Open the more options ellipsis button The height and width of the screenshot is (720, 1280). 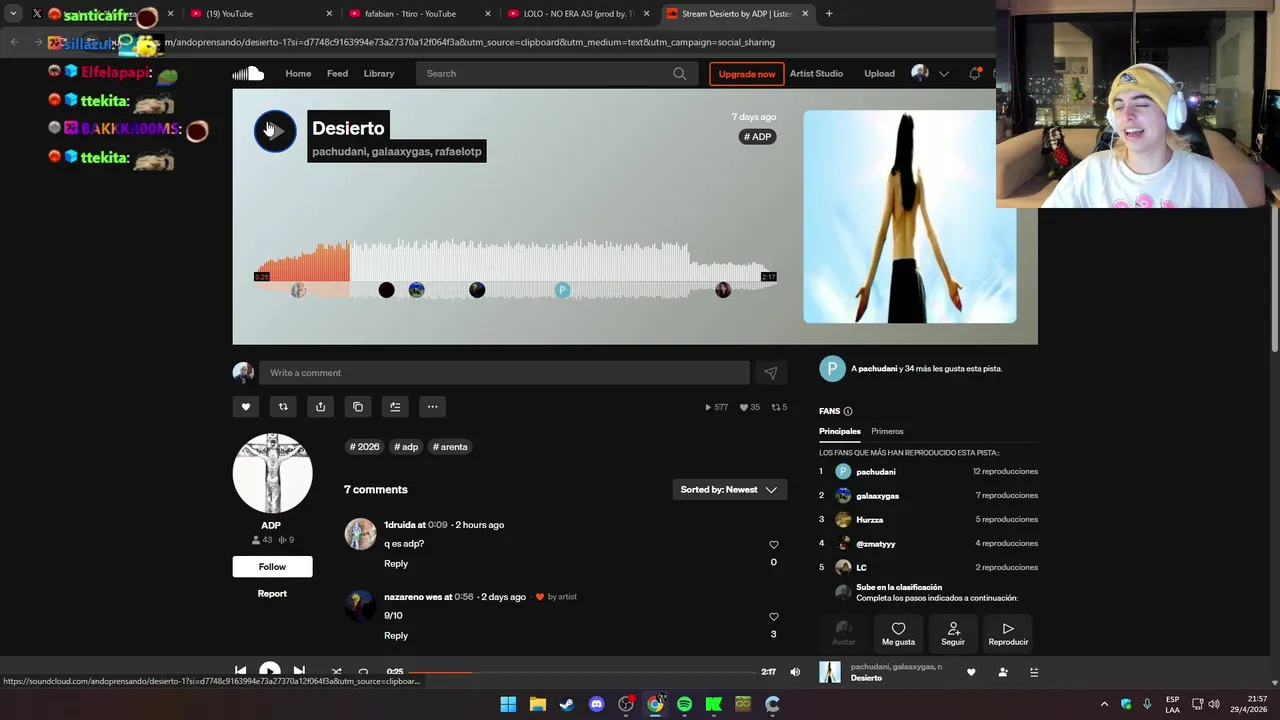pos(432,407)
